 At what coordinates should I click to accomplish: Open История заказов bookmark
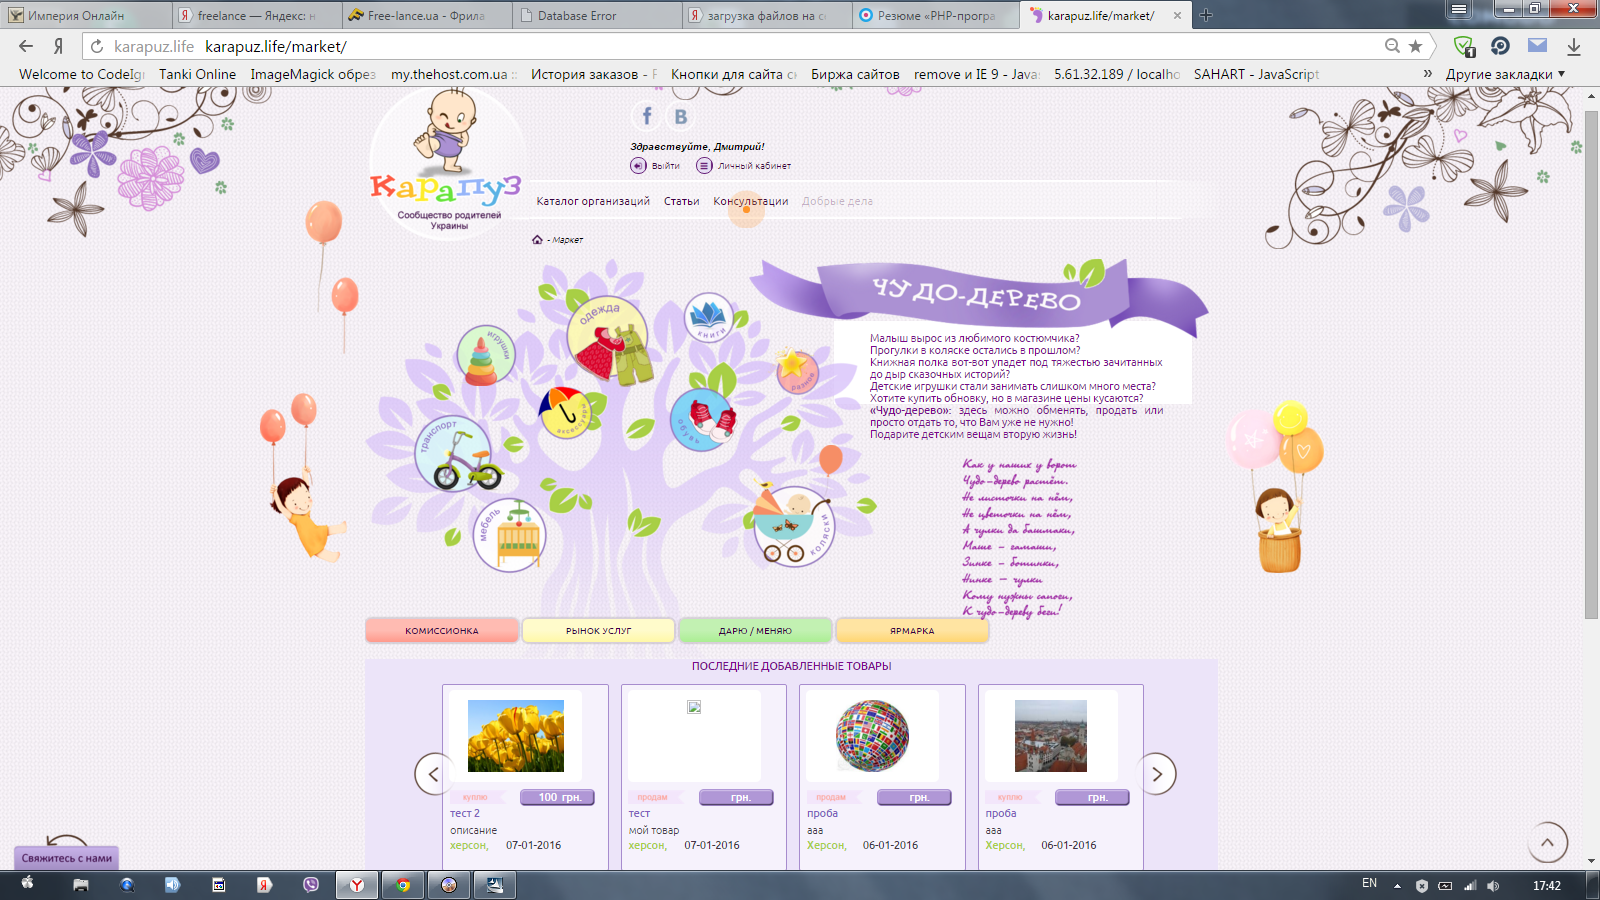pos(593,74)
